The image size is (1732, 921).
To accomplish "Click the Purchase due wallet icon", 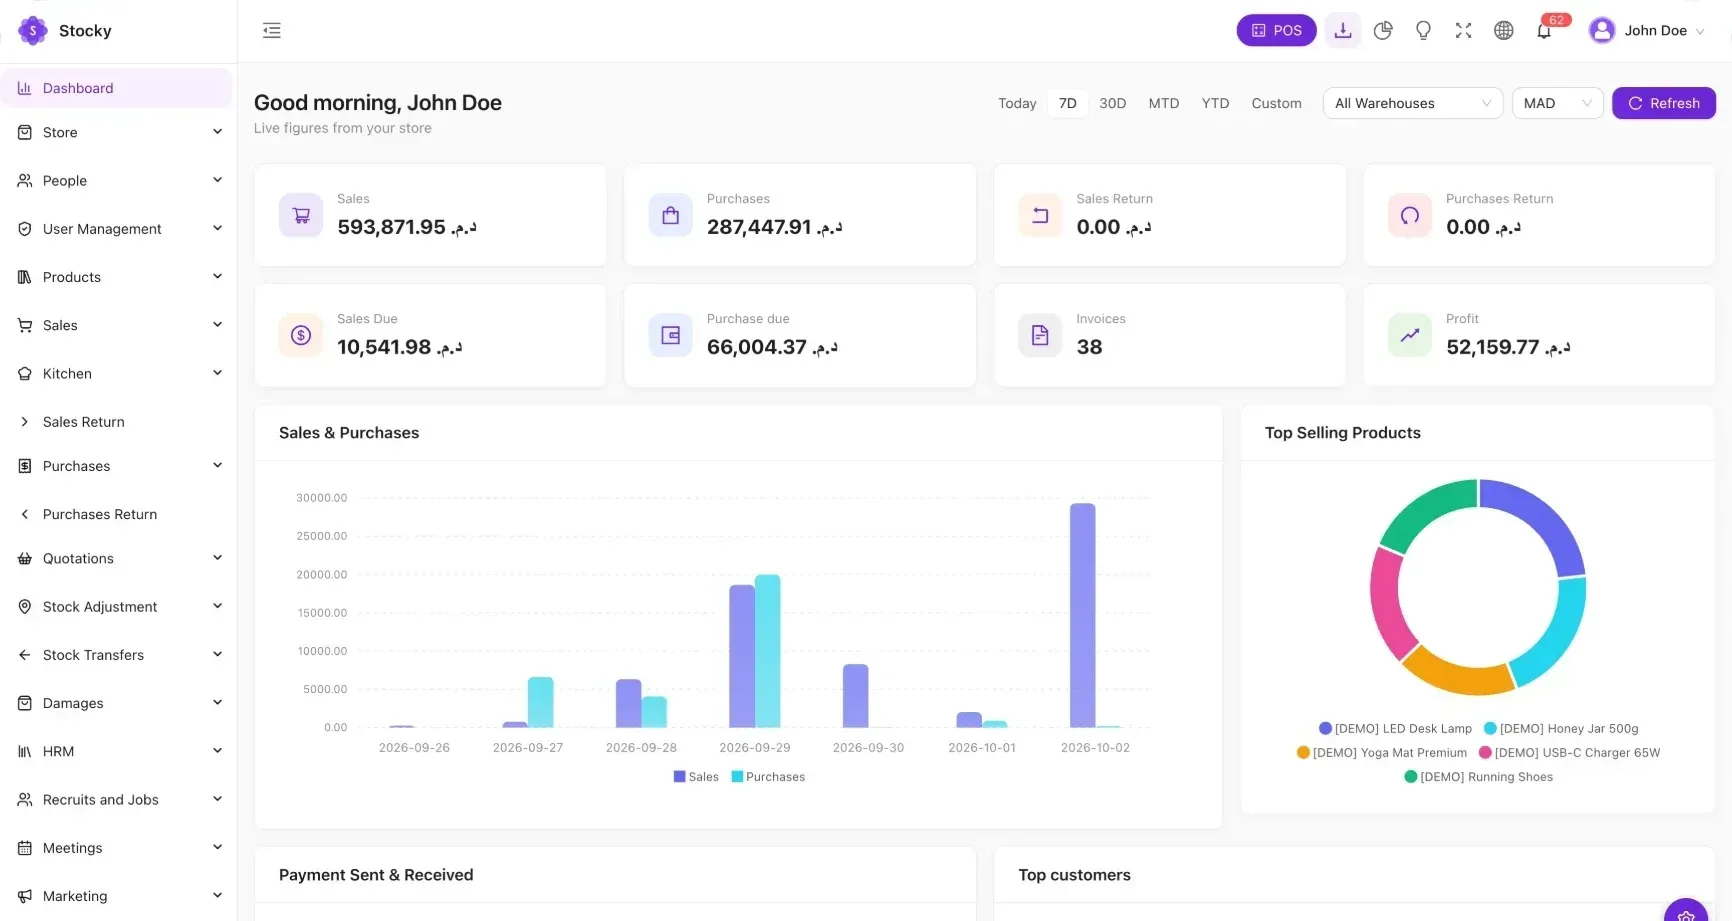I will click(x=670, y=335).
